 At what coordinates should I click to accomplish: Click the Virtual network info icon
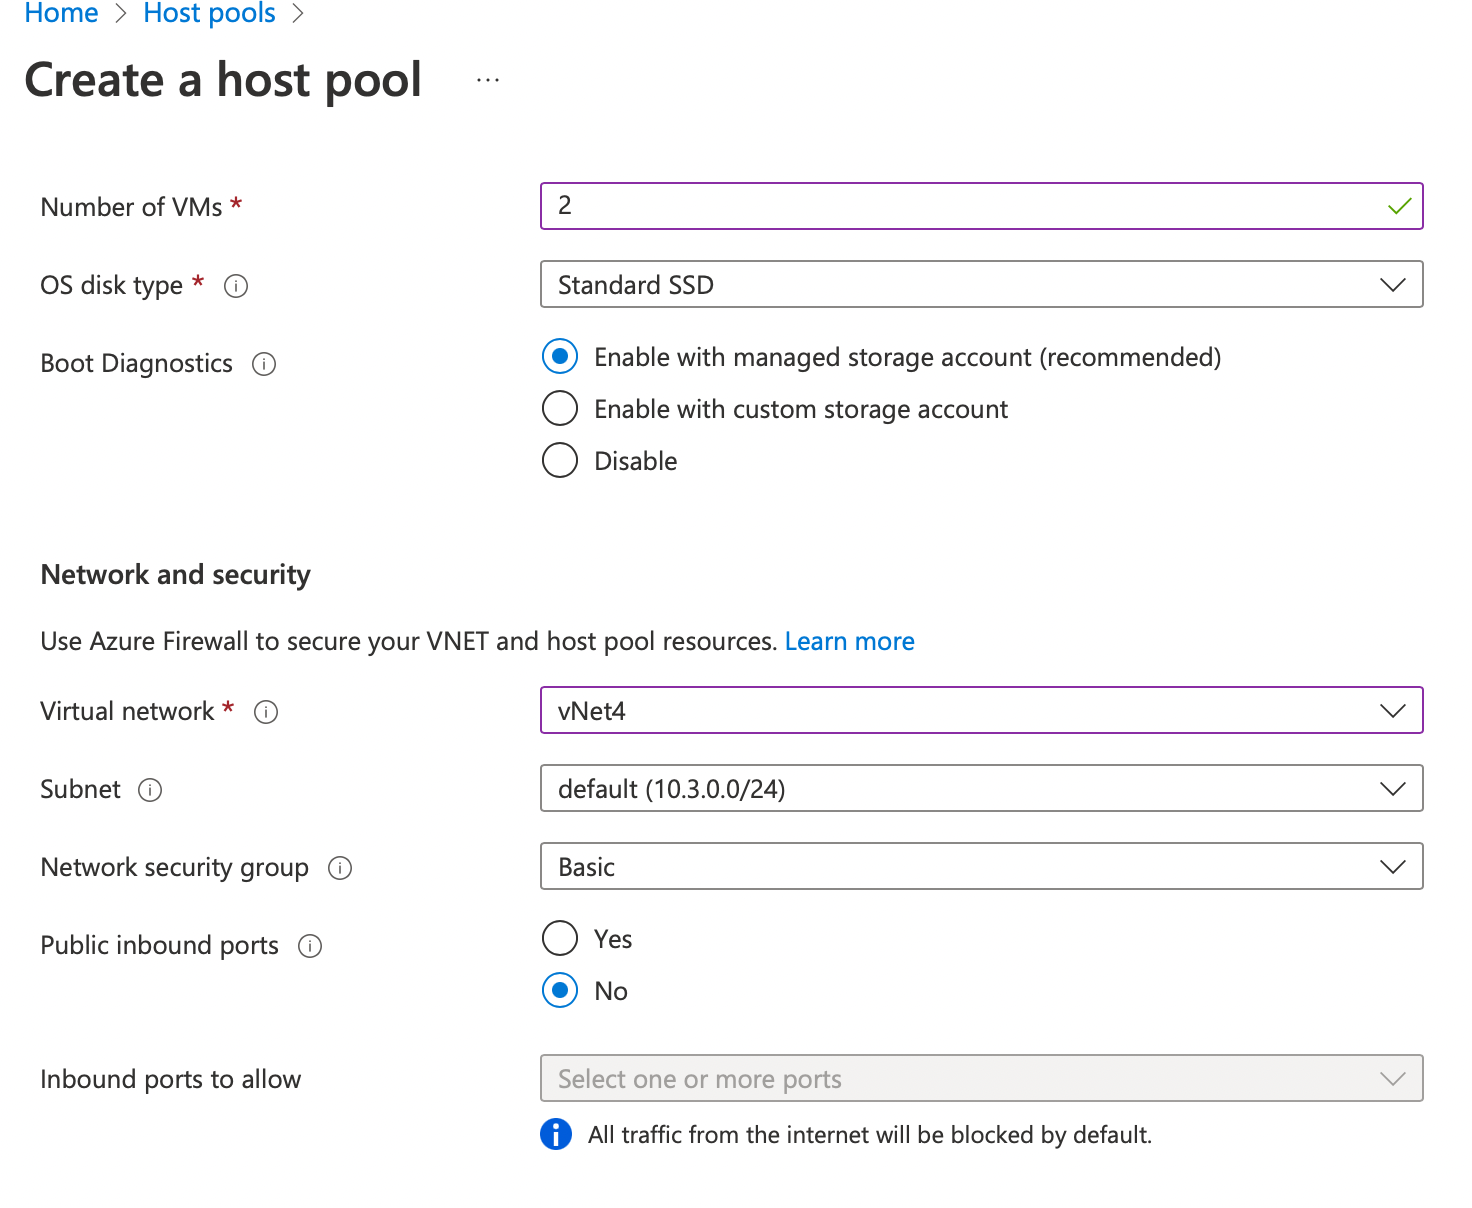click(266, 712)
